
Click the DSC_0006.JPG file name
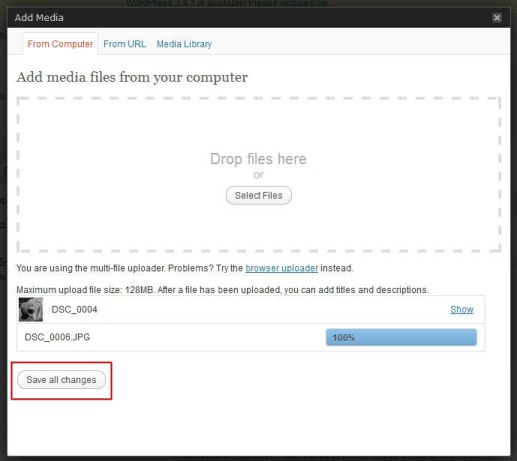point(57,337)
